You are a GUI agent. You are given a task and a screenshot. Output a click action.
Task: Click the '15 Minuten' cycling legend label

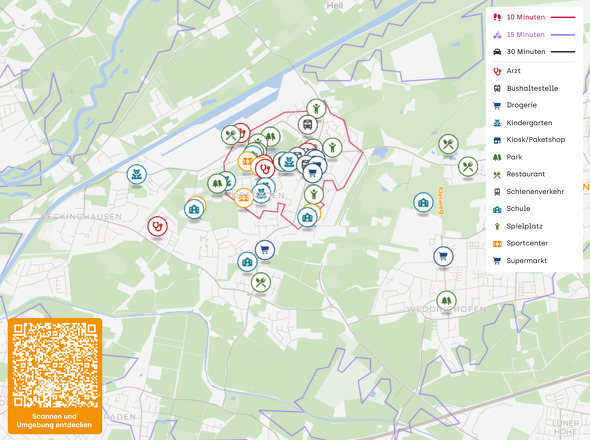tap(526, 35)
